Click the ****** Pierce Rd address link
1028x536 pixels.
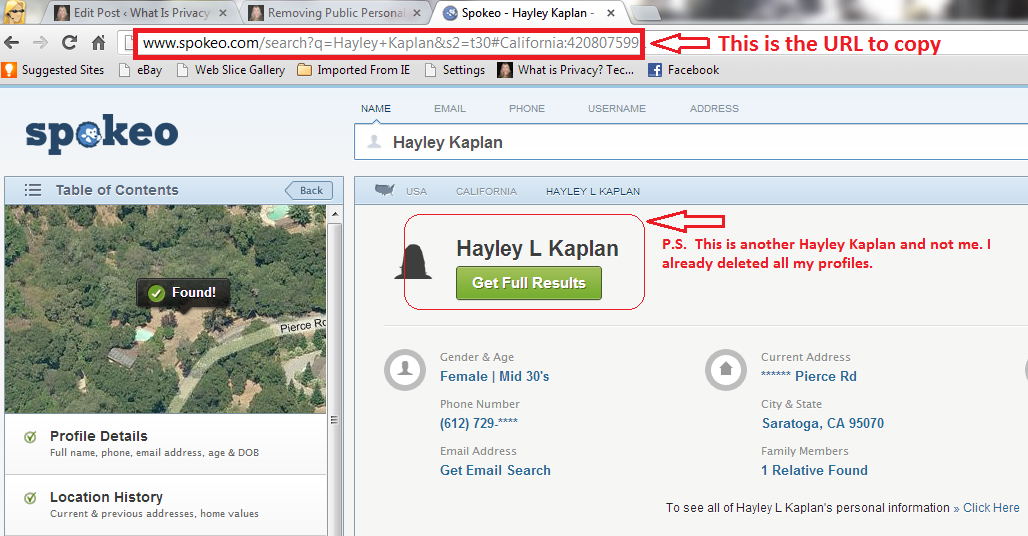809,377
